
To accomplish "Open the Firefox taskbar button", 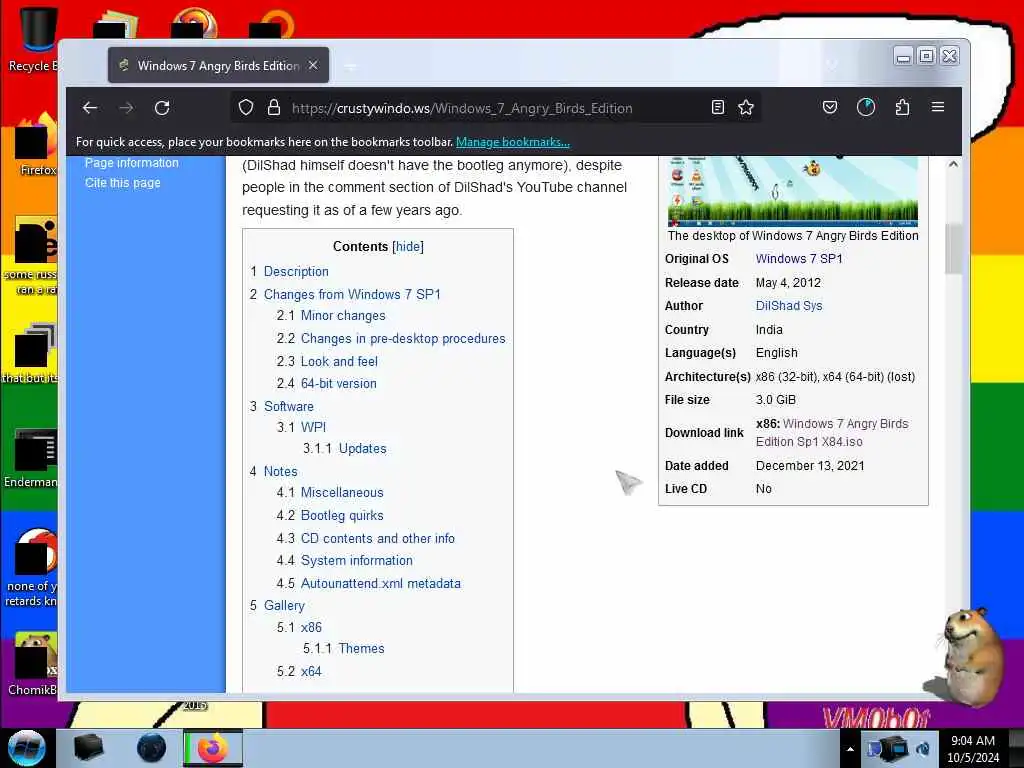I will tap(213, 748).
